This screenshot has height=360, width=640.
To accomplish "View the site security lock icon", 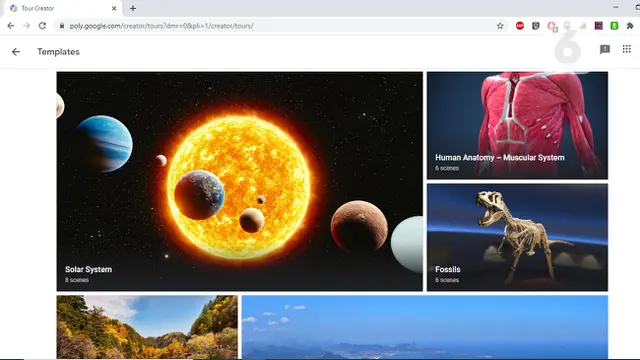I will pos(62,26).
